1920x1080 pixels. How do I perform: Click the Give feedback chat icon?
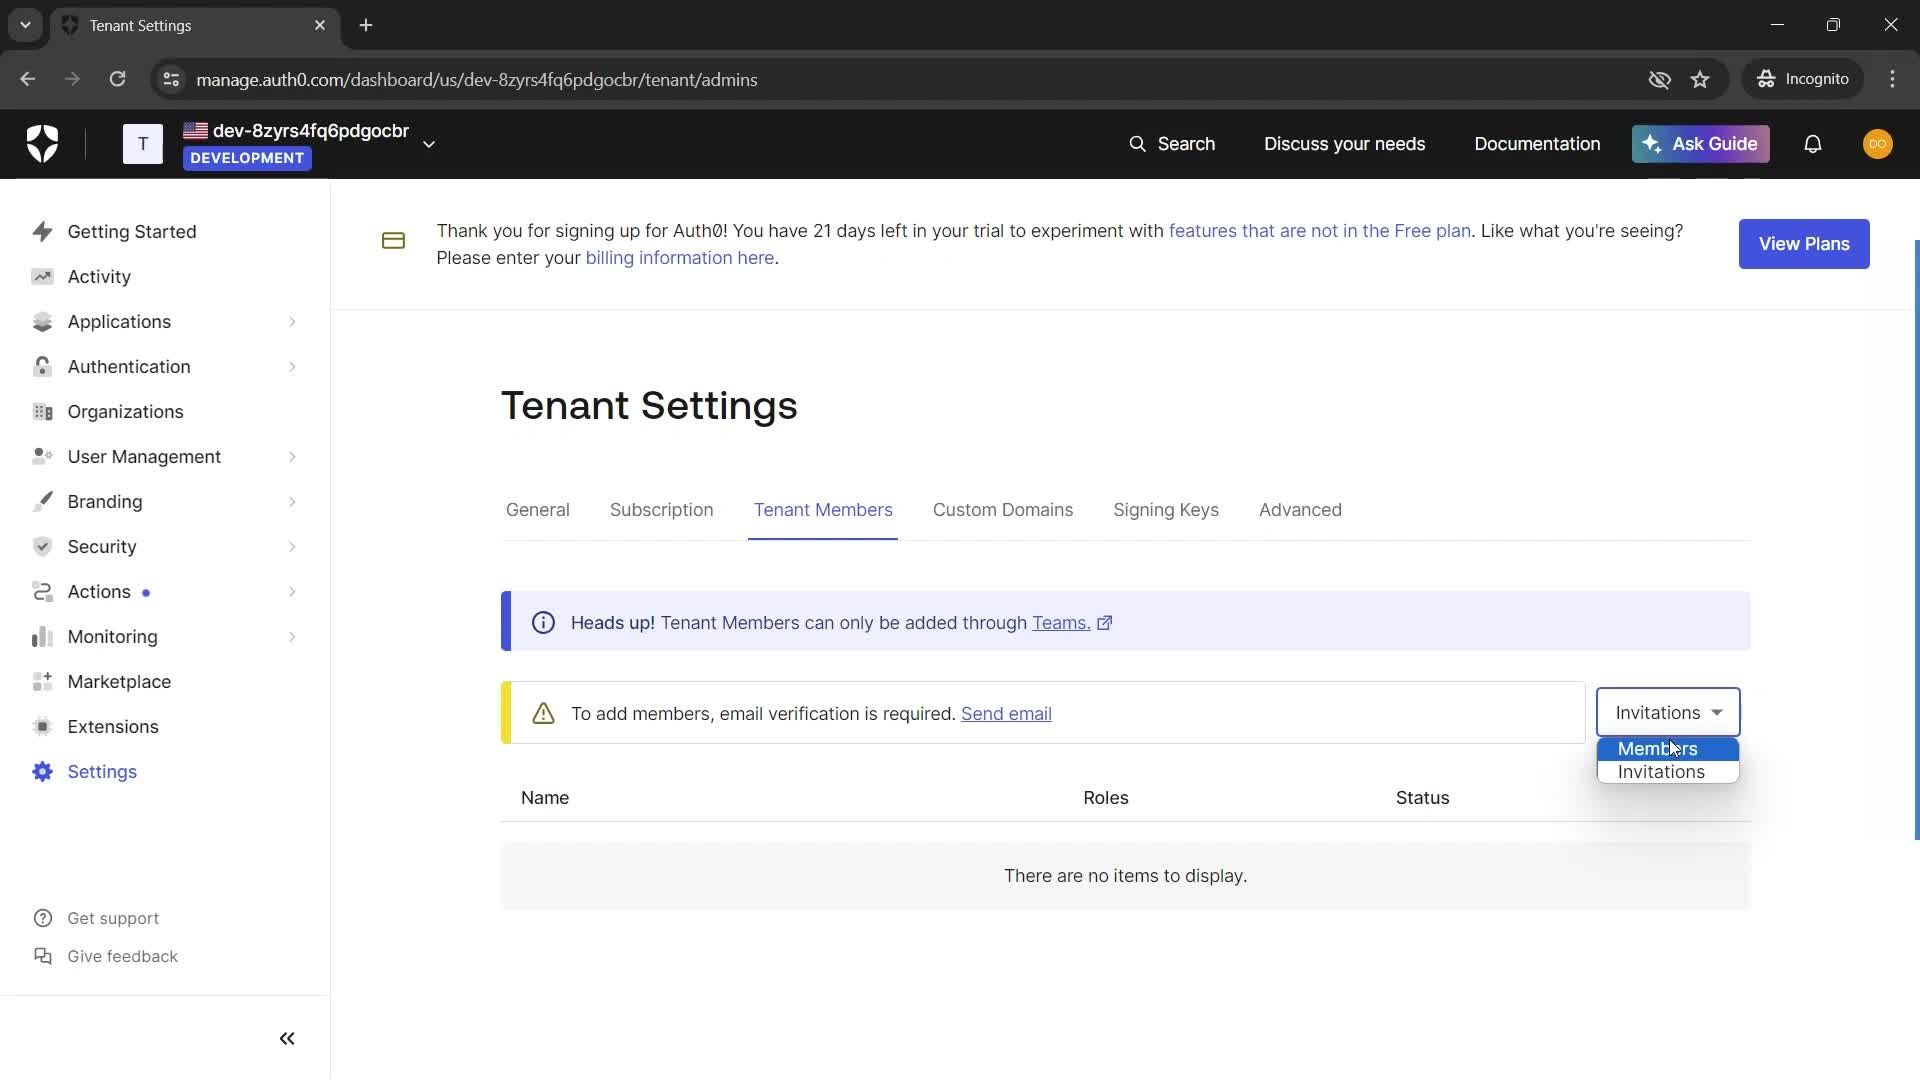click(42, 956)
